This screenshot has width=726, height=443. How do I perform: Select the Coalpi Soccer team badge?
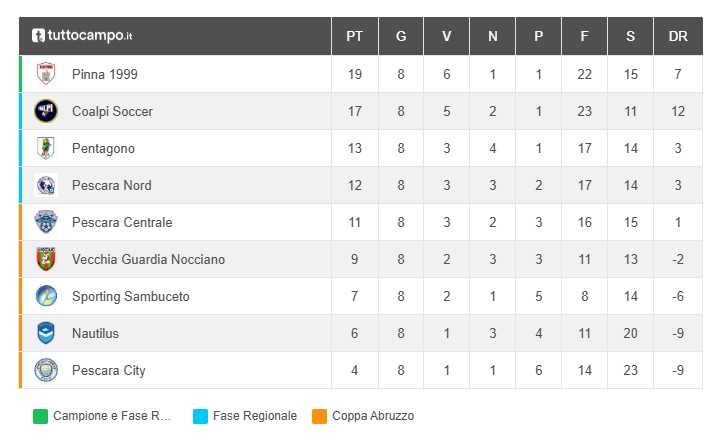(x=46, y=111)
